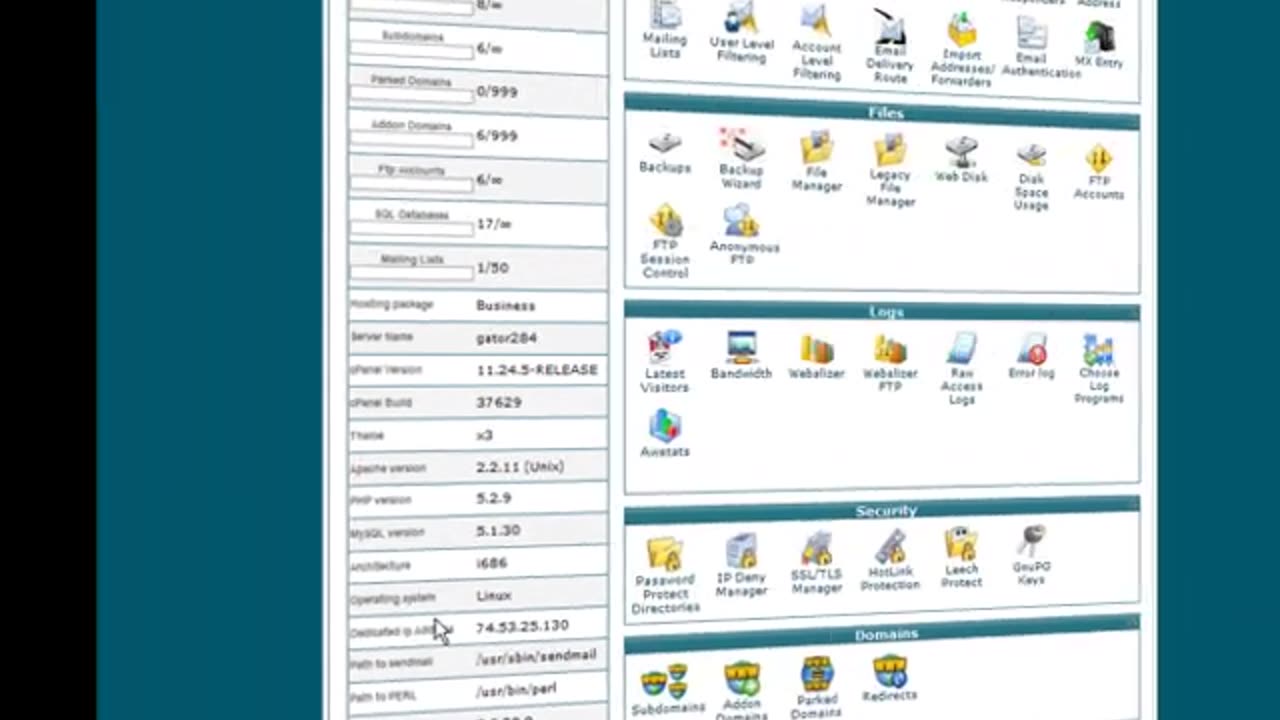Click Apache version 2.2.11 (Unix)
The height and width of the screenshot is (720, 1280).
pos(520,467)
